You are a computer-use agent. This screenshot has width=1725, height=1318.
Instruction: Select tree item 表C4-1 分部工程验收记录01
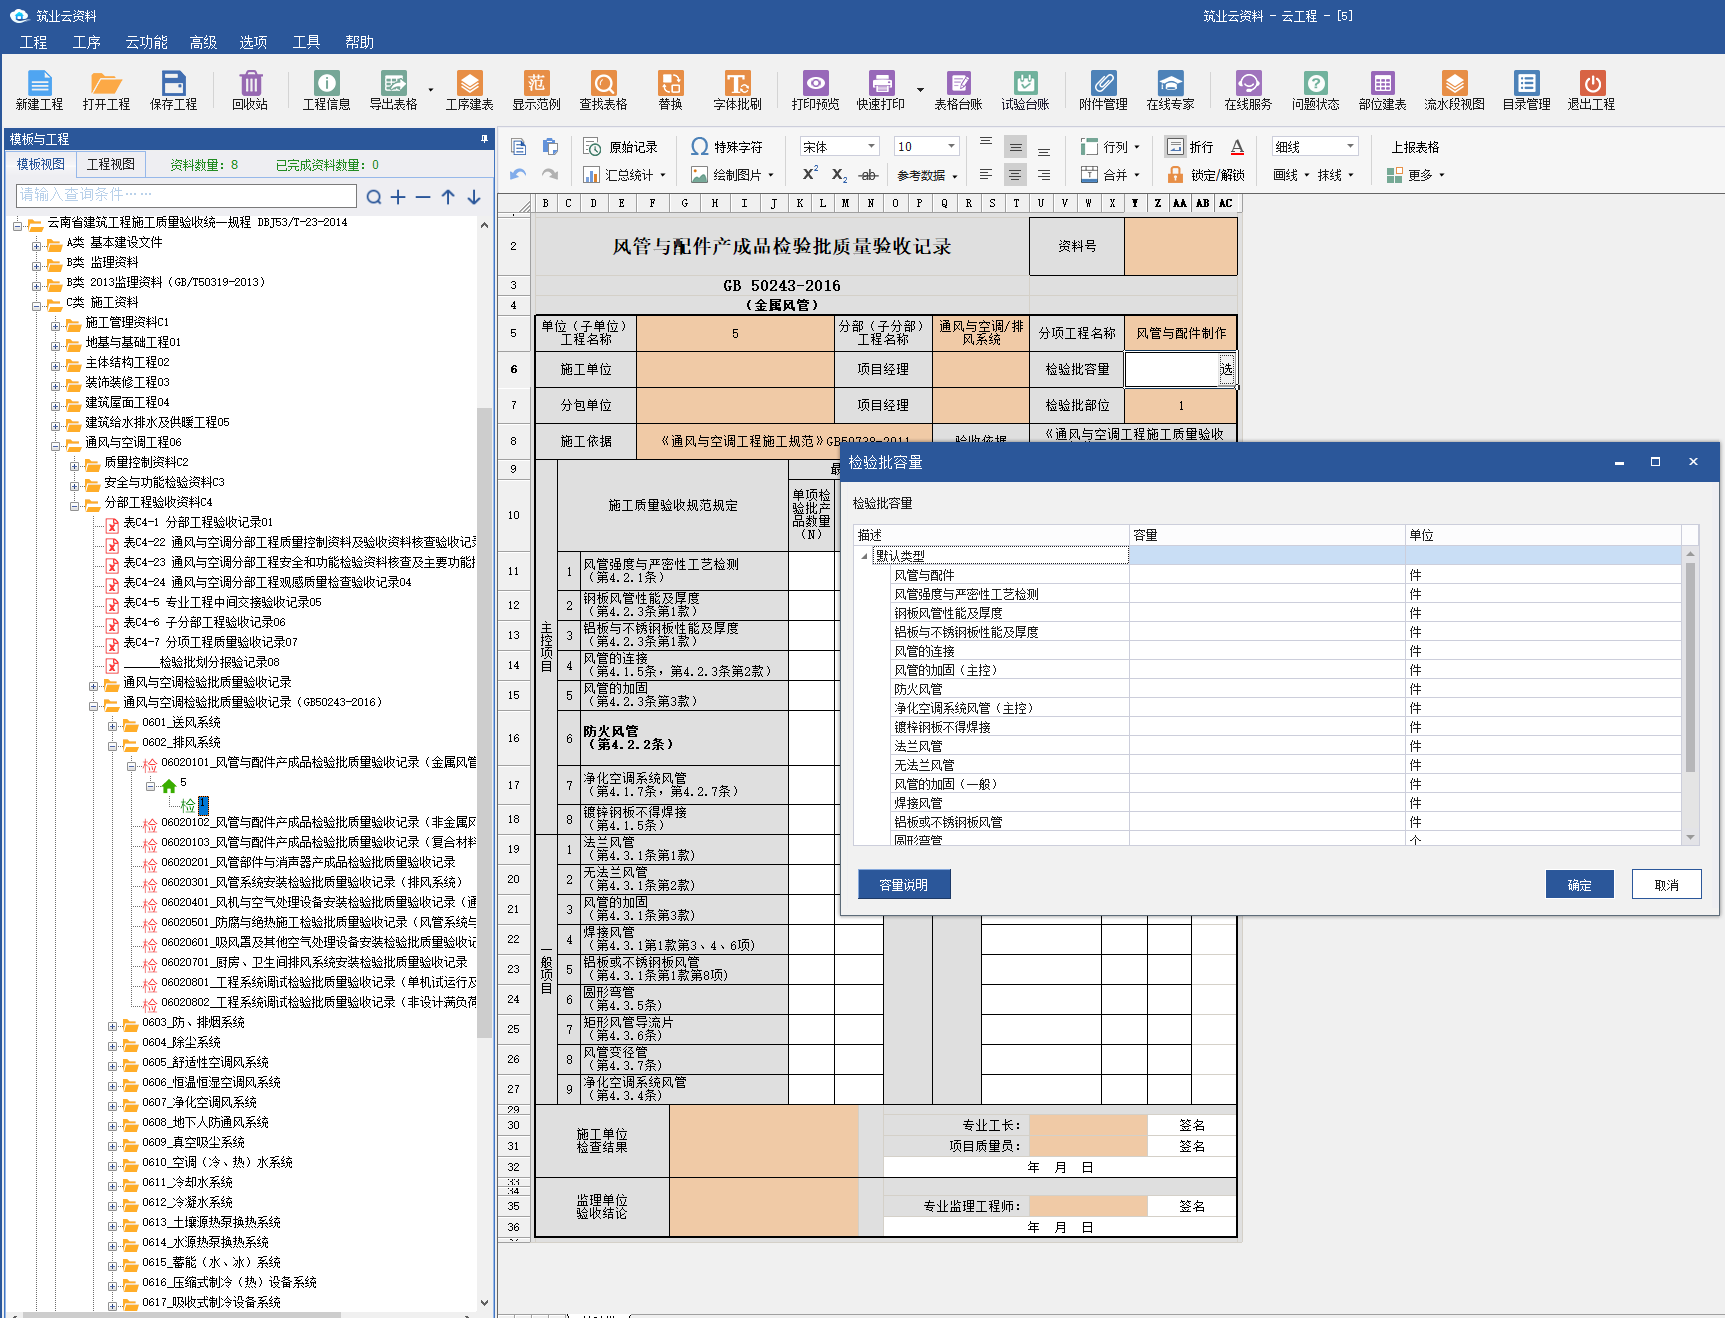[x=198, y=522]
